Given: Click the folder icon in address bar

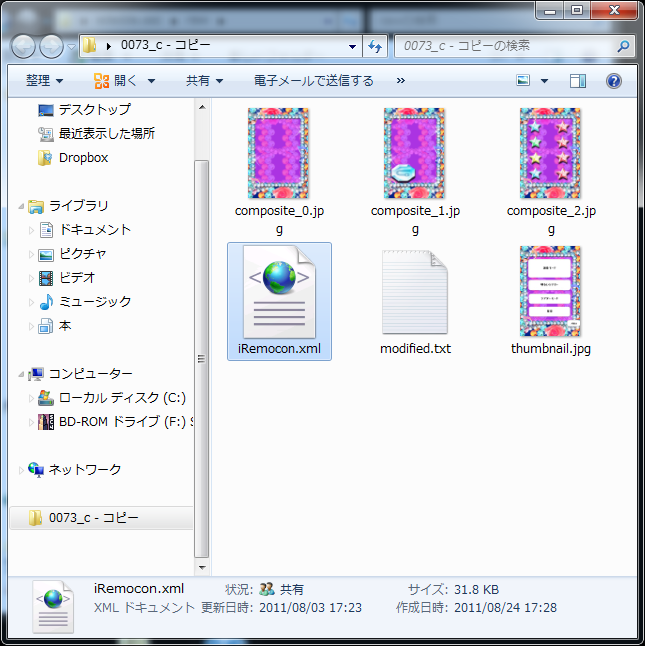Looking at the screenshot, I should pyautogui.click(x=89, y=45).
